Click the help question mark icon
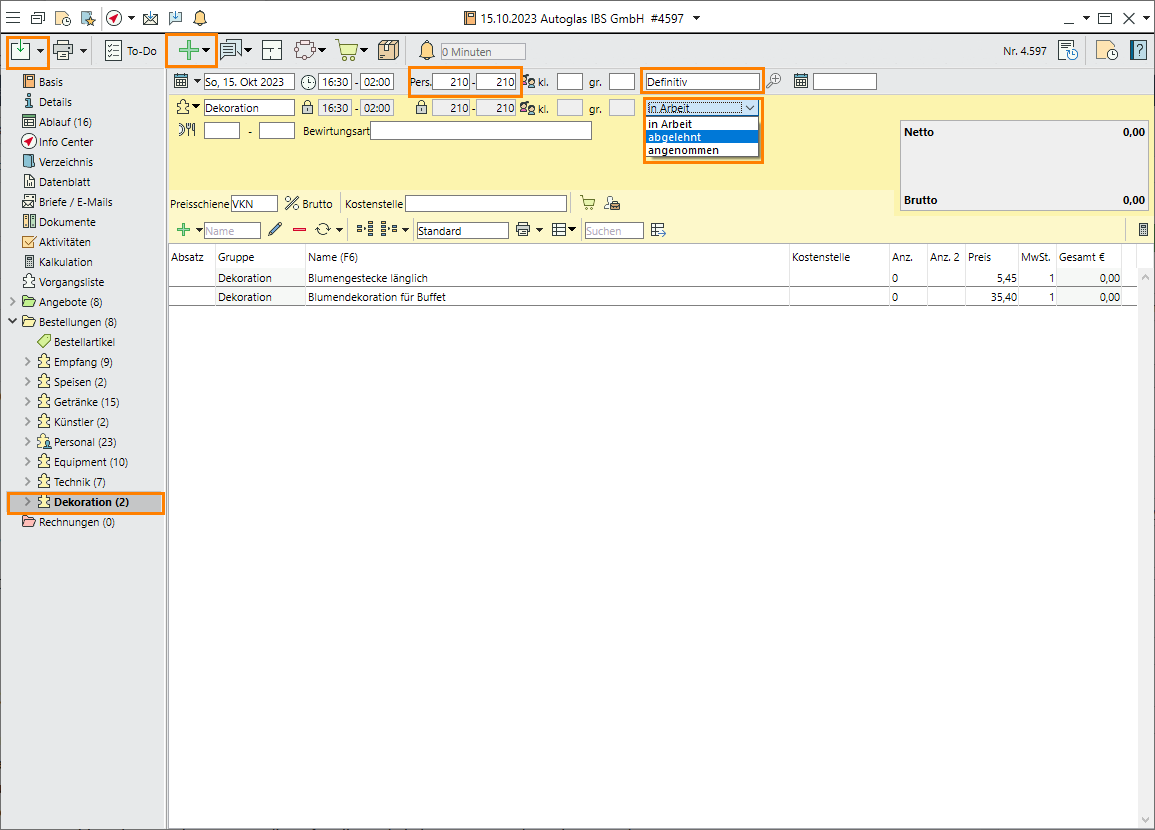This screenshot has height=830, width=1155. [x=1138, y=51]
